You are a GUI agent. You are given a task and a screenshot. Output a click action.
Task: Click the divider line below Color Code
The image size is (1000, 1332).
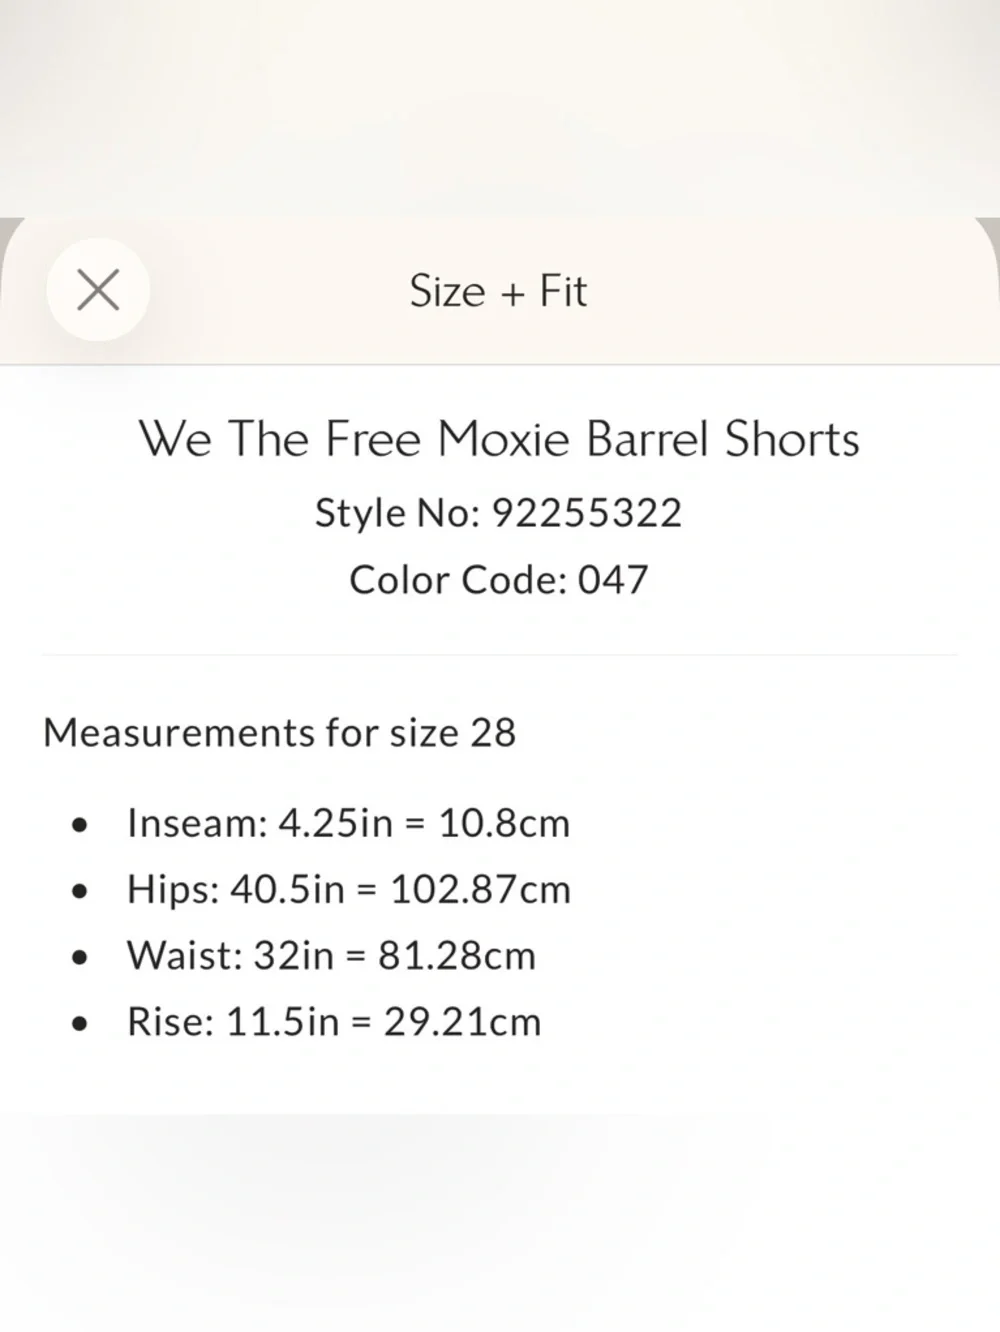(x=500, y=652)
